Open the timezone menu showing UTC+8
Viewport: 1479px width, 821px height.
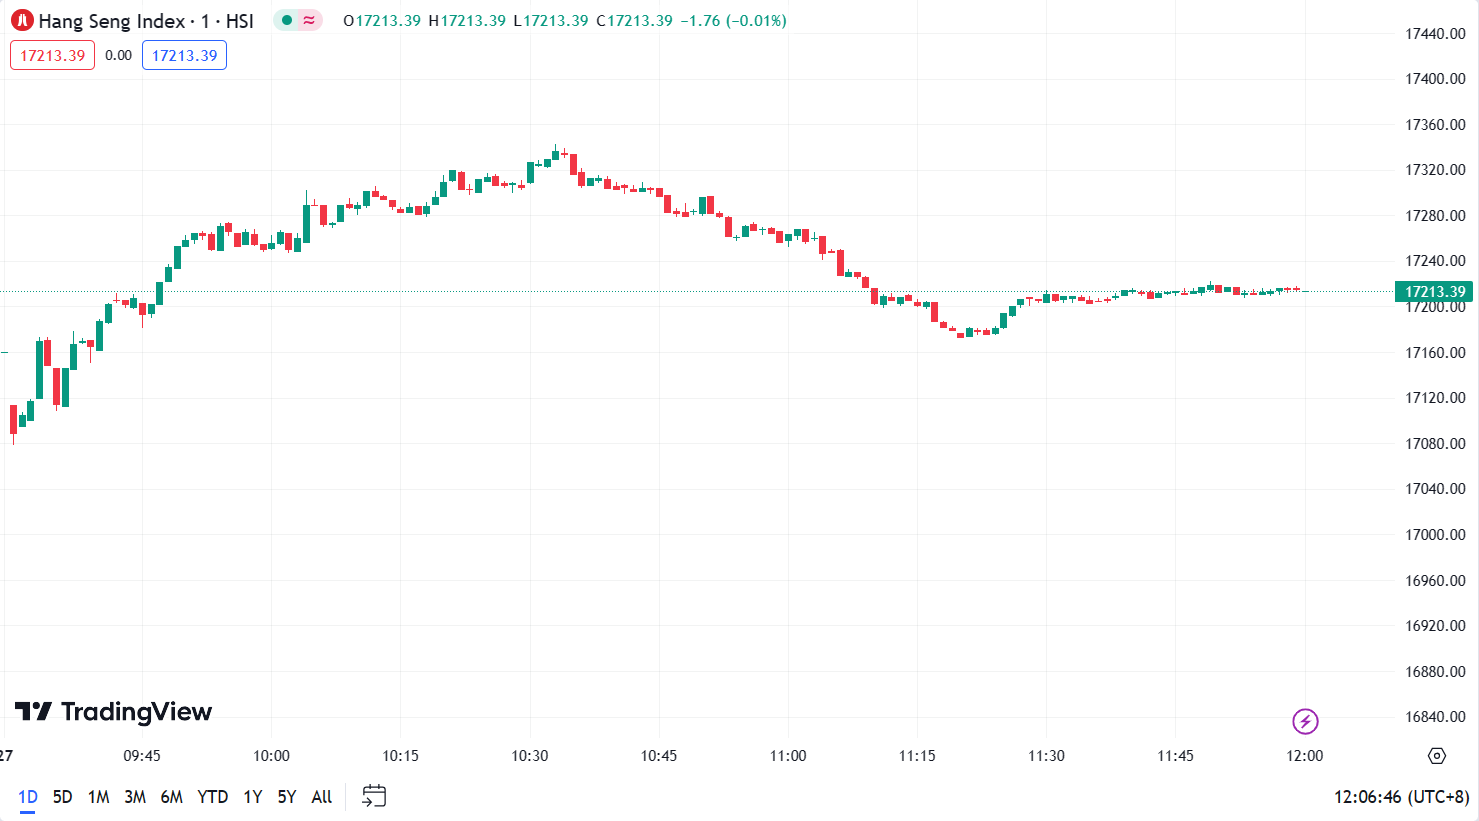coord(1401,797)
